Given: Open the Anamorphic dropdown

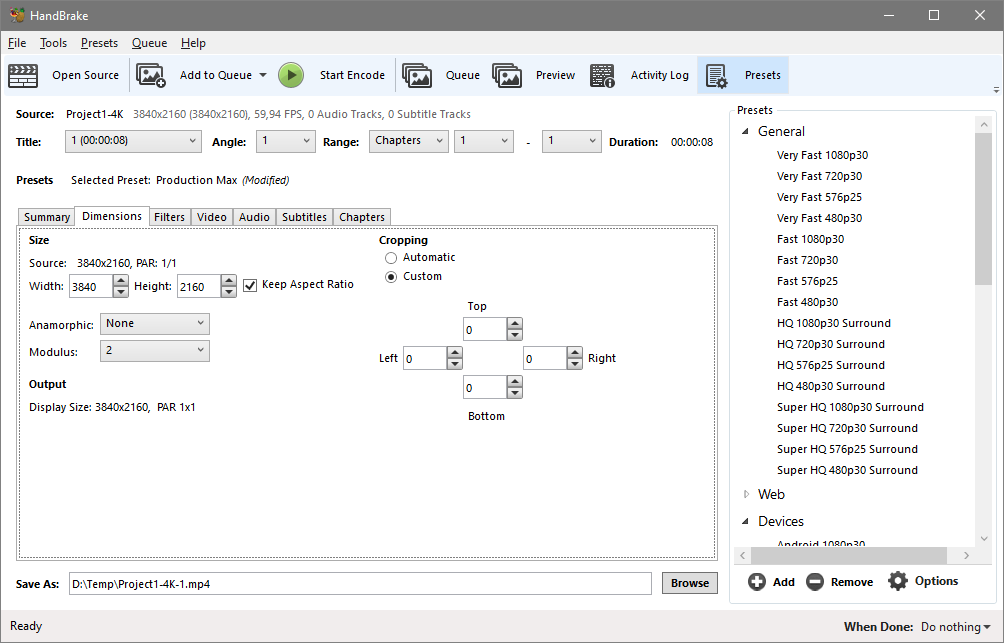Looking at the screenshot, I should pos(155,324).
